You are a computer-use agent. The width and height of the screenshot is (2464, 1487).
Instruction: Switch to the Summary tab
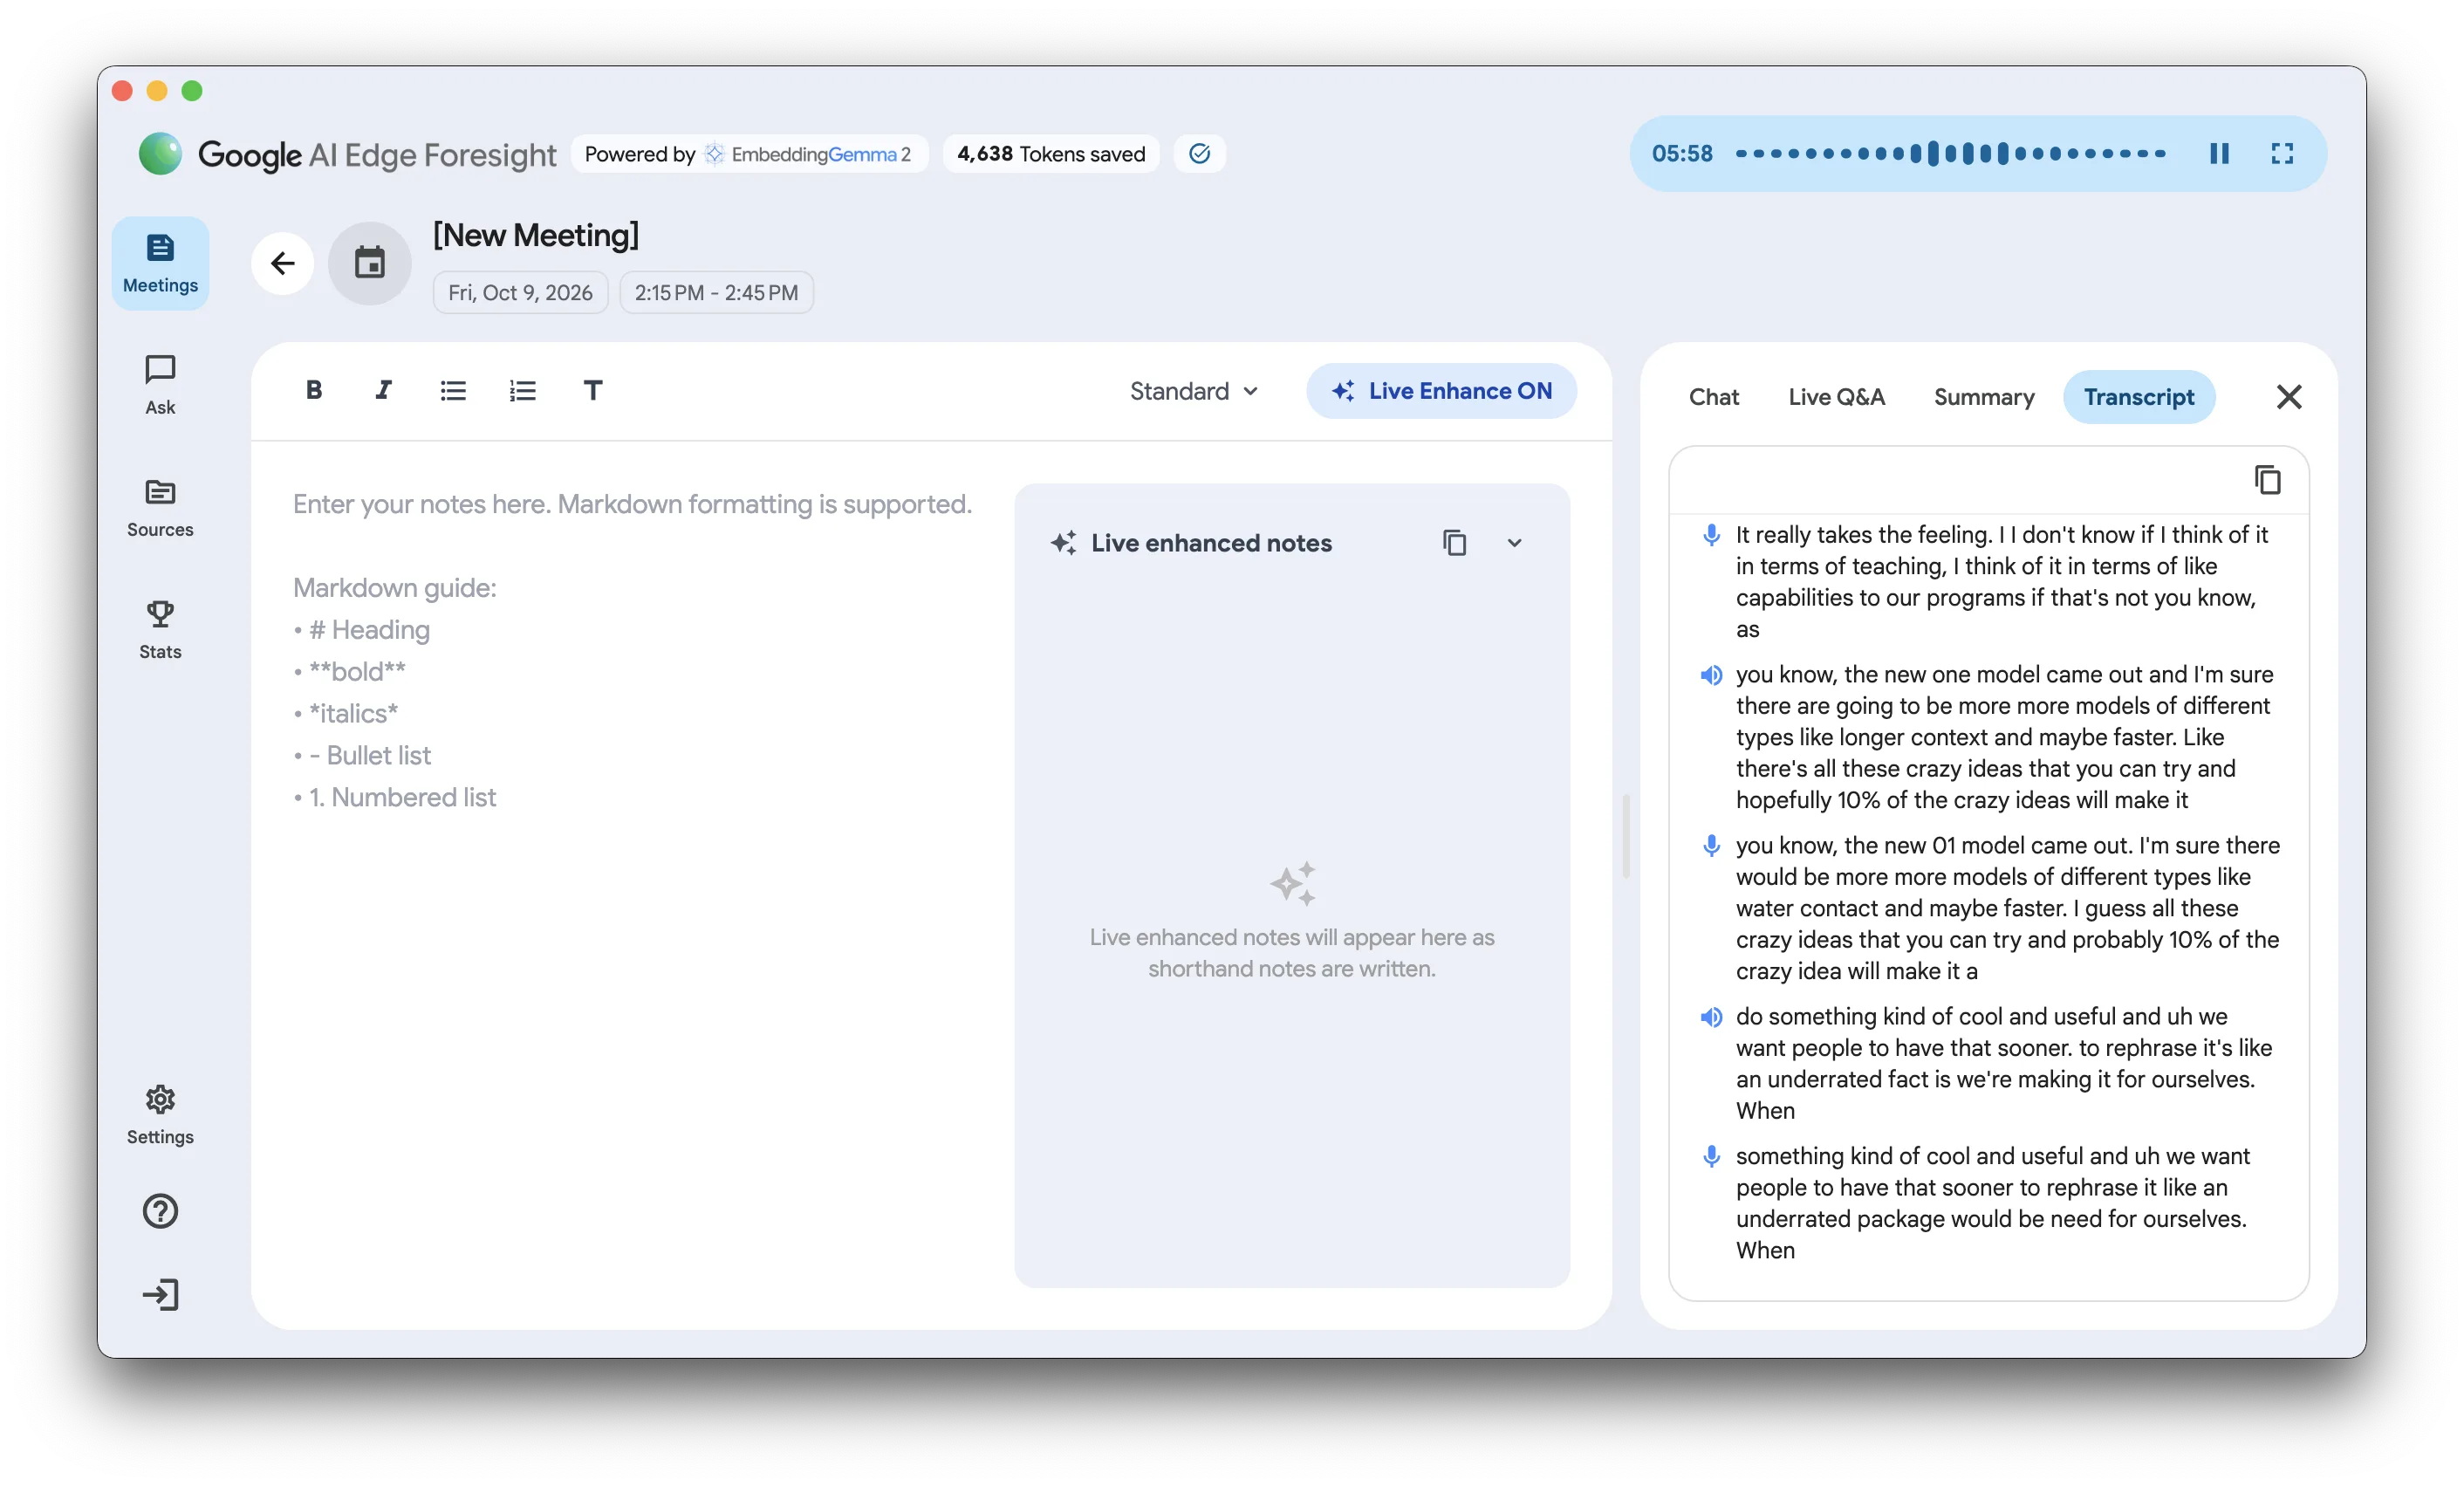(1984, 397)
